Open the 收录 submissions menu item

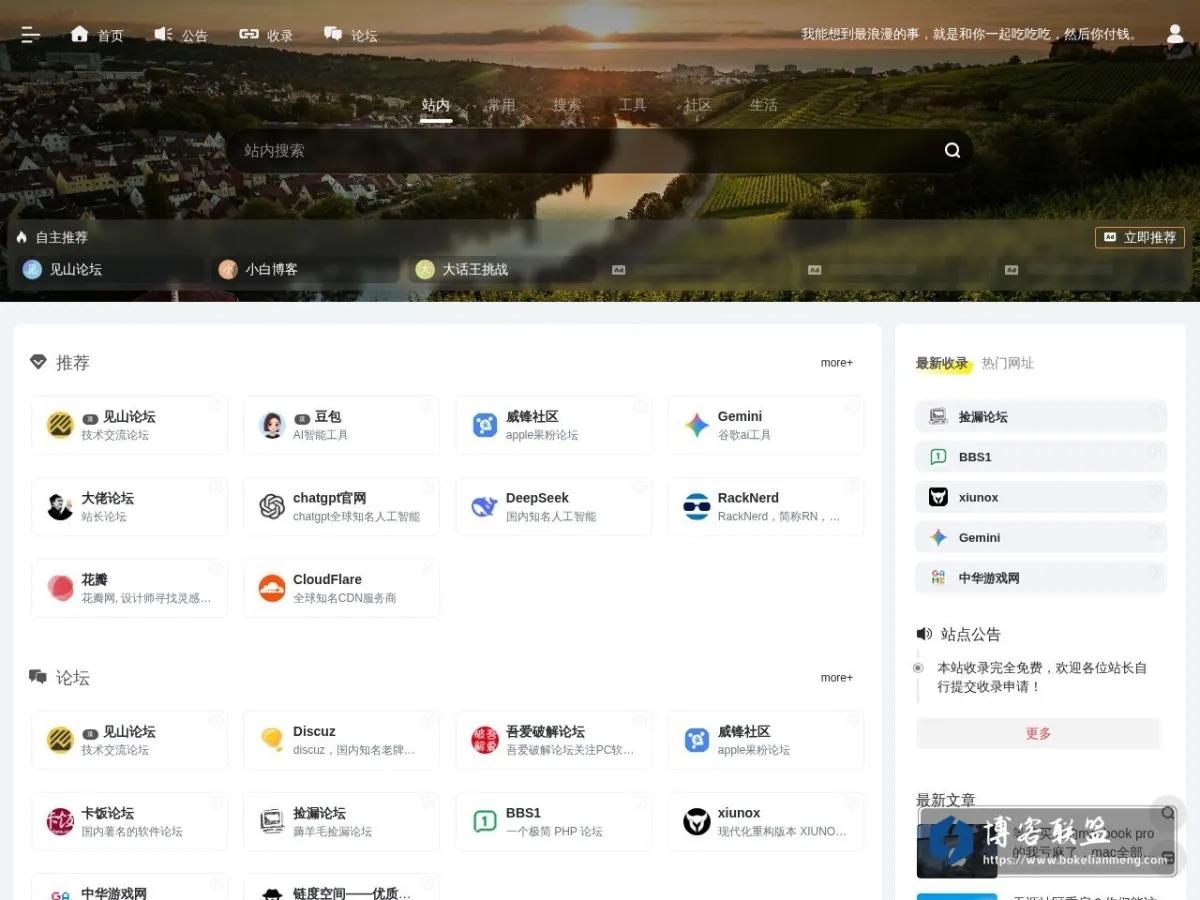click(266, 35)
